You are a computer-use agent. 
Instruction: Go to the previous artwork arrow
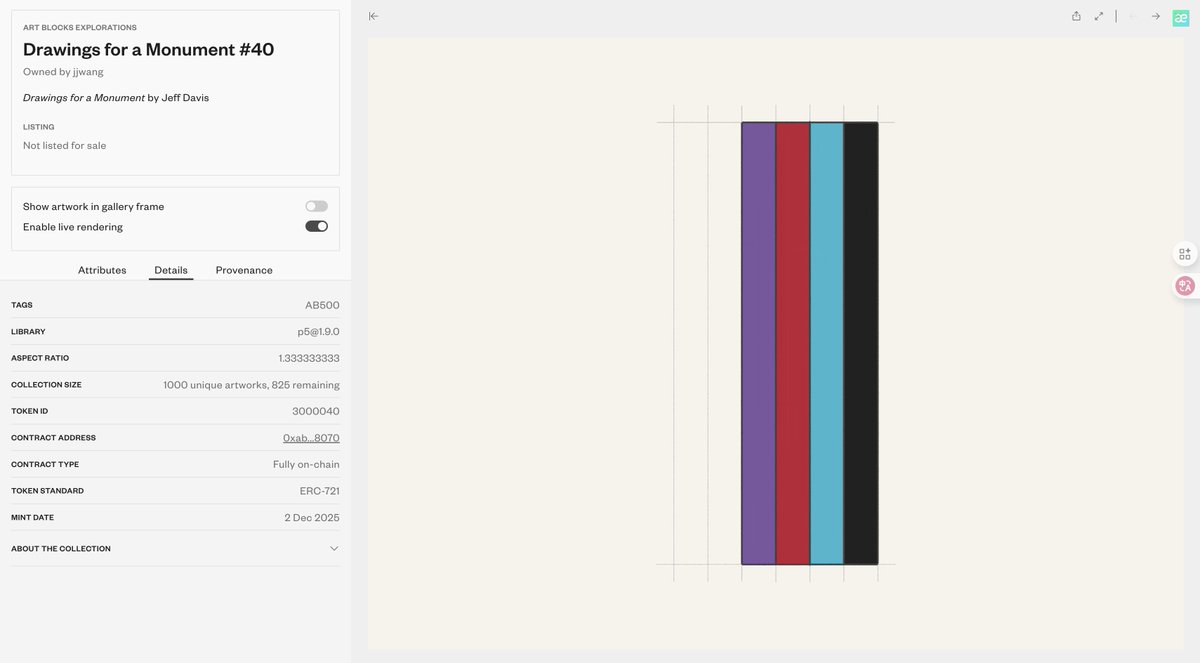(1133, 16)
